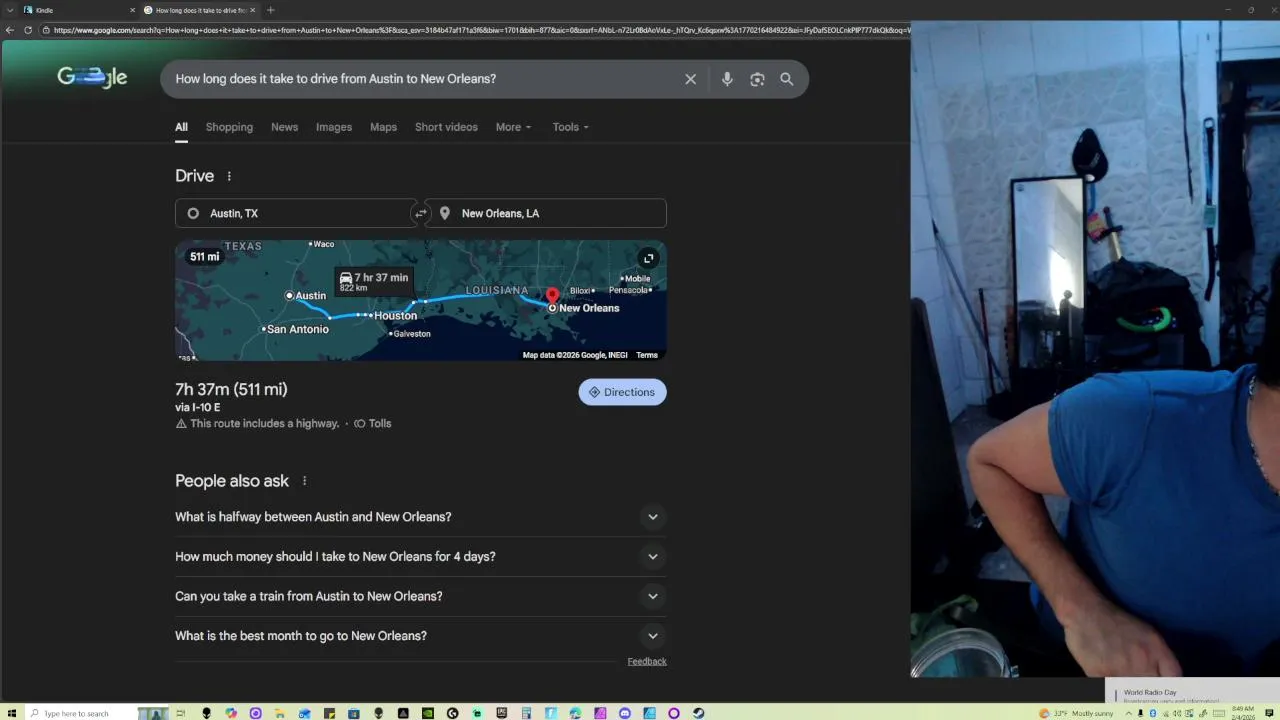Viewport: 1280px width, 720px height.
Task: Open the NVIDIA app in the taskbar
Action: tap(428, 713)
